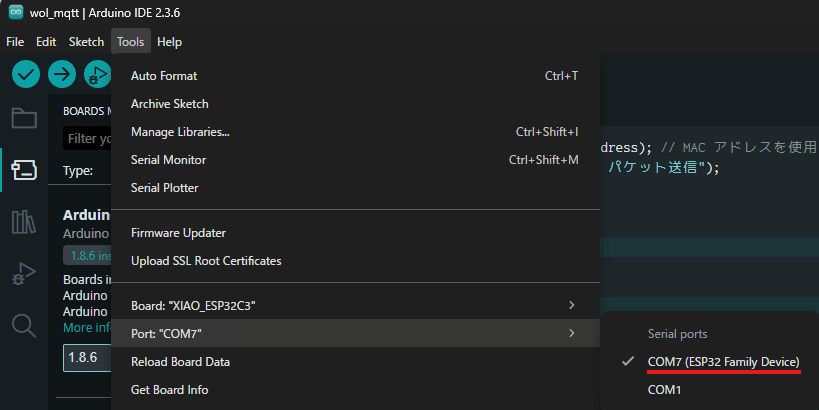819x410 pixels.
Task: Click the Verify checkmark button
Action: pyautogui.click(x=26, y=74)
